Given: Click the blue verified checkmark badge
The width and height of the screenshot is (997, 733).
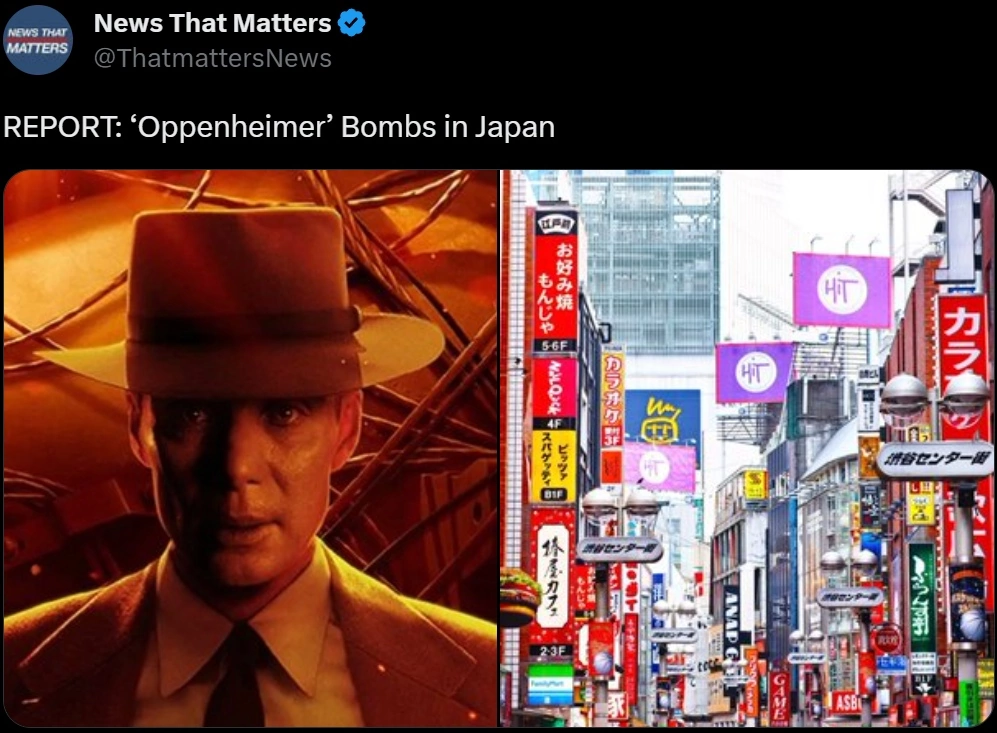Looking at the screenshot, I should pyautogui.click(x=352, y=24).
